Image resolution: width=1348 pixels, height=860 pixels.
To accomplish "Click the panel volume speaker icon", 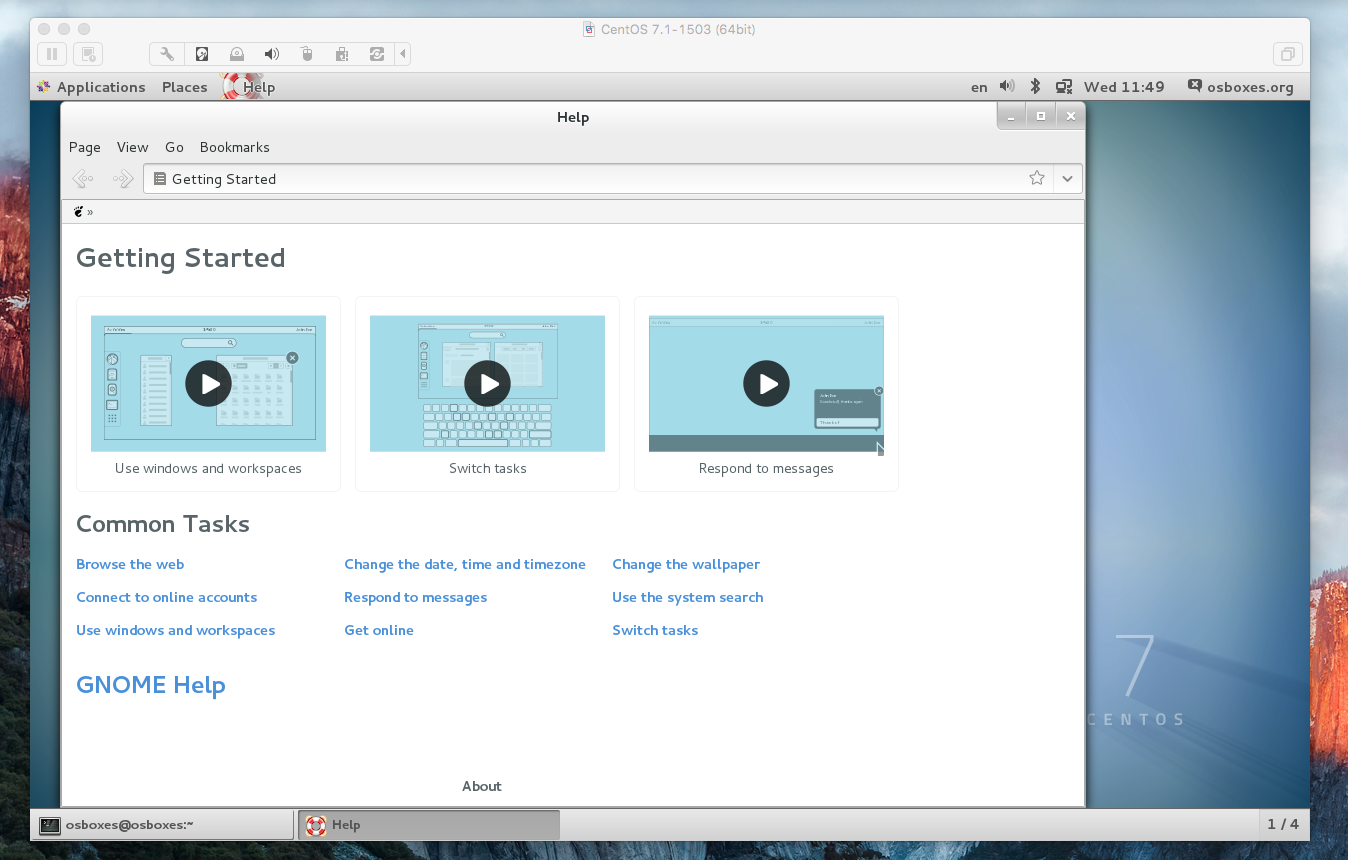I will pos(1007,87).
